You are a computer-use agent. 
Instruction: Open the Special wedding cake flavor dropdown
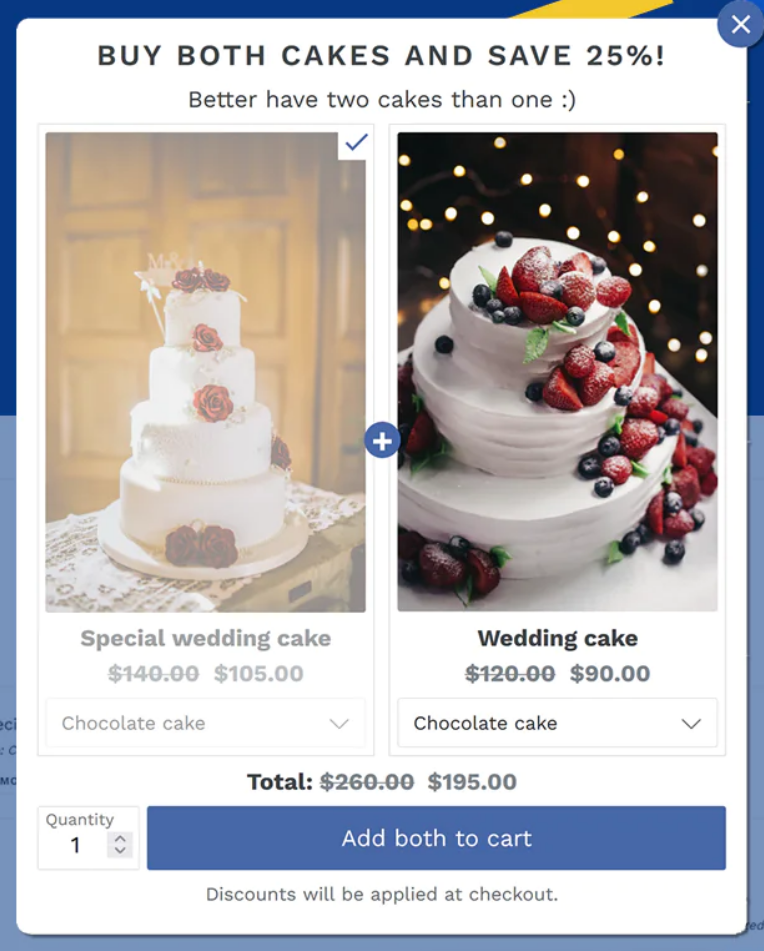[x=206, y=723]
